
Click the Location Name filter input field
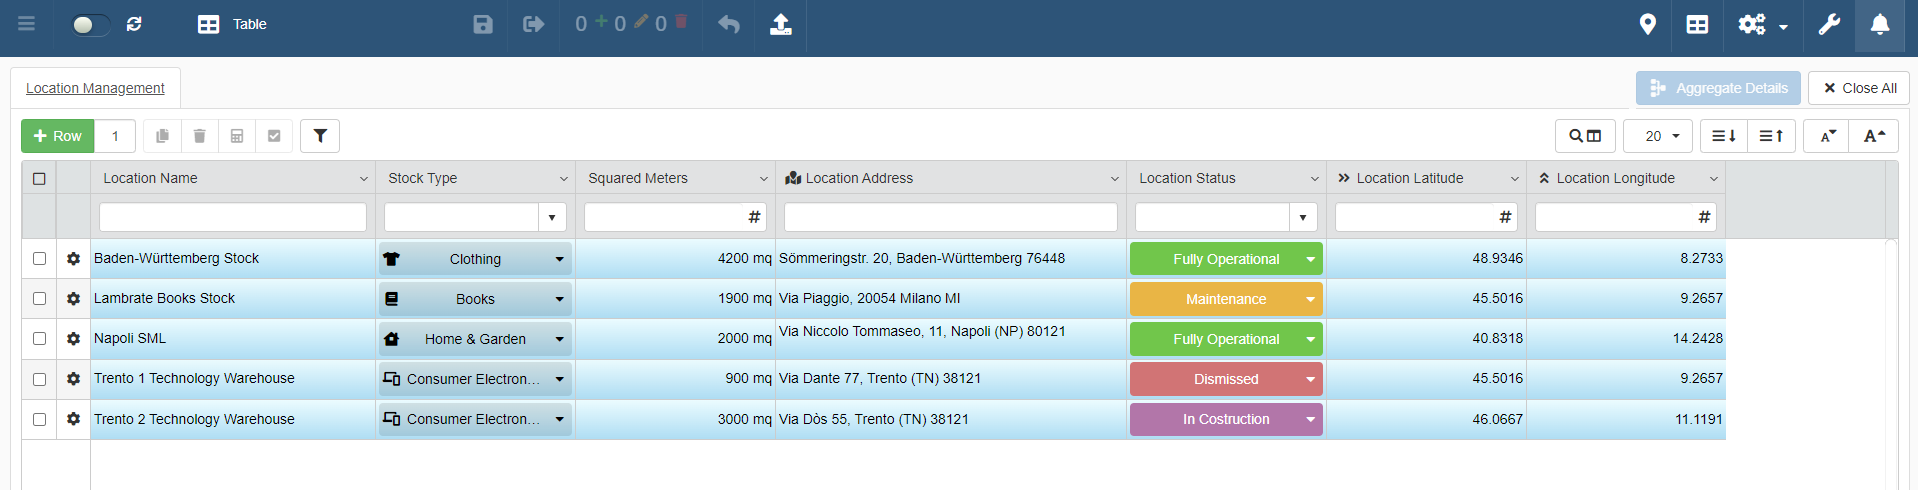[233, 217]
